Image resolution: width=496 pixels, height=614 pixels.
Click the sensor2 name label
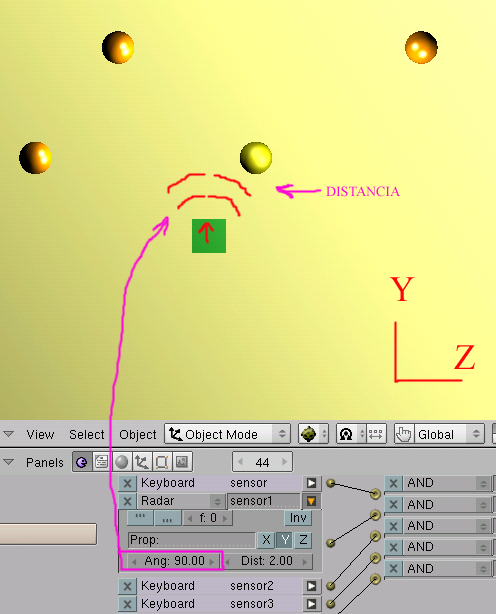pyautogui.click(x=251, y=586)
